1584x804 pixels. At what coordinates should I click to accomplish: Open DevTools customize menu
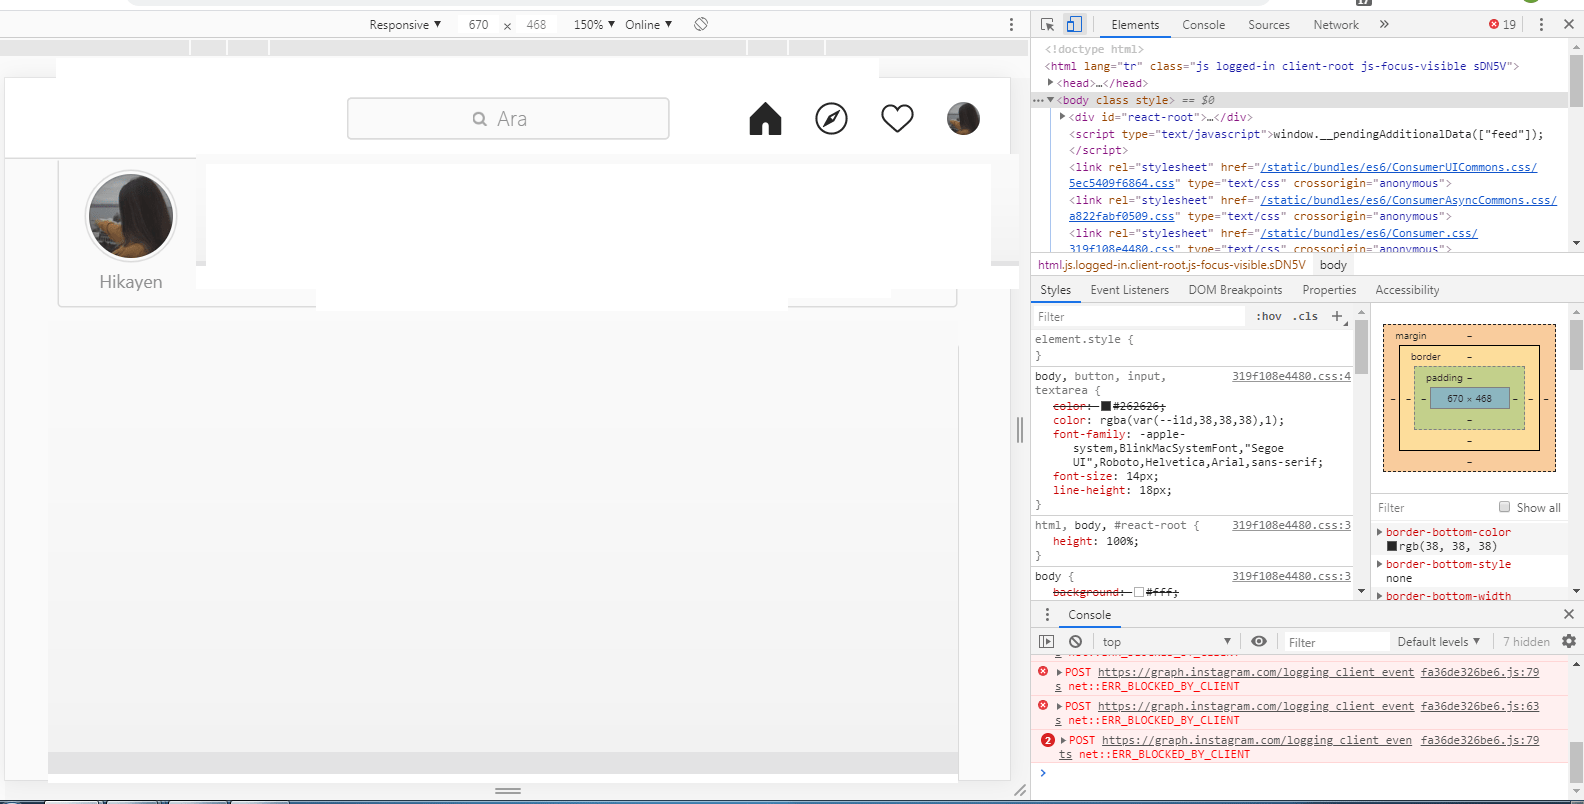point(1540,24)
